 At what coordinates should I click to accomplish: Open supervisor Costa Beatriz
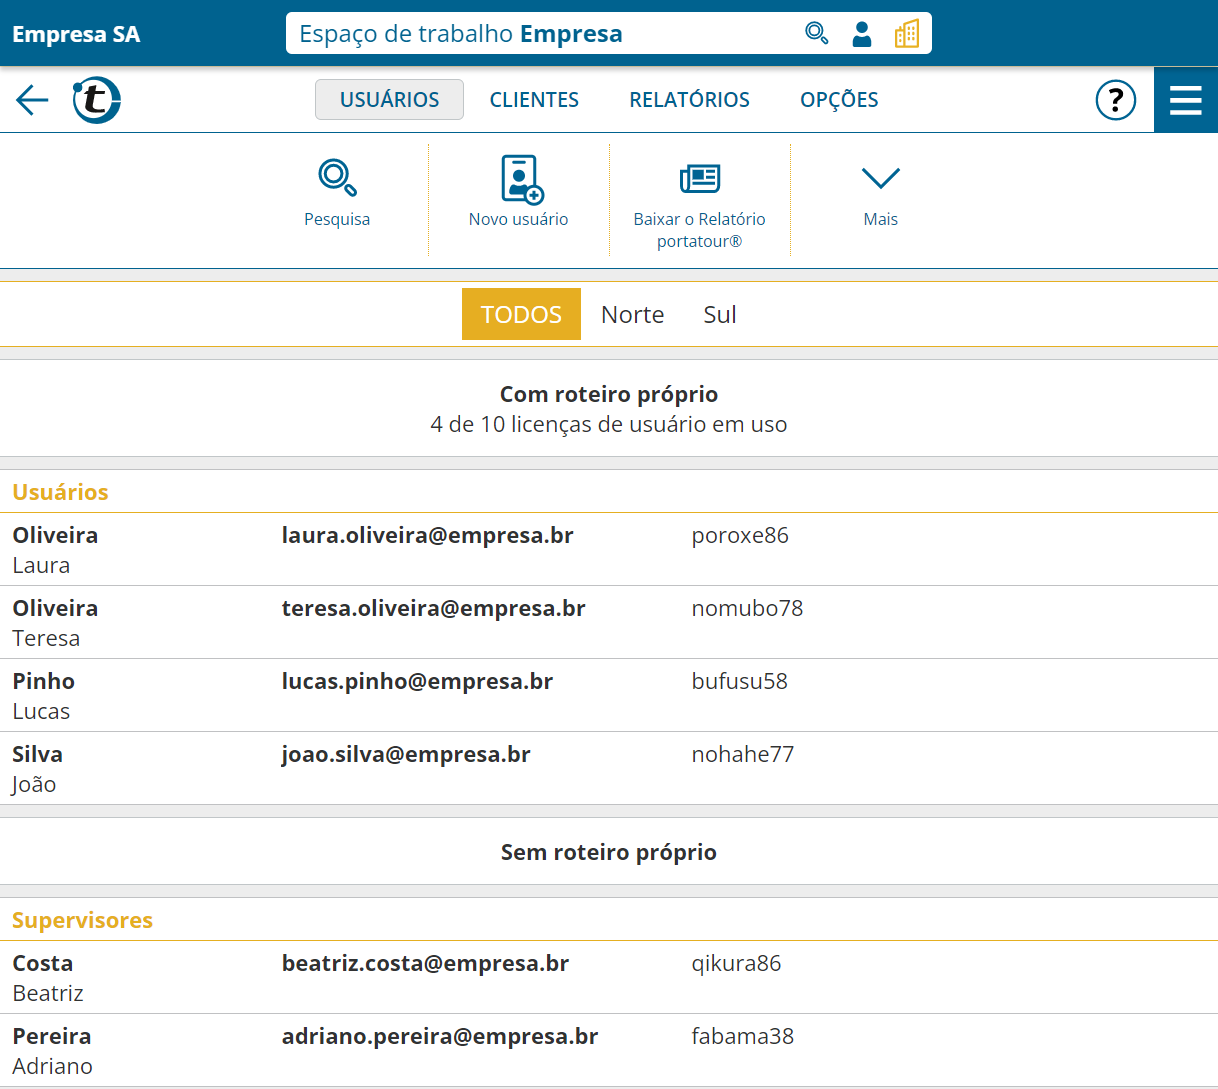point(609,978)
